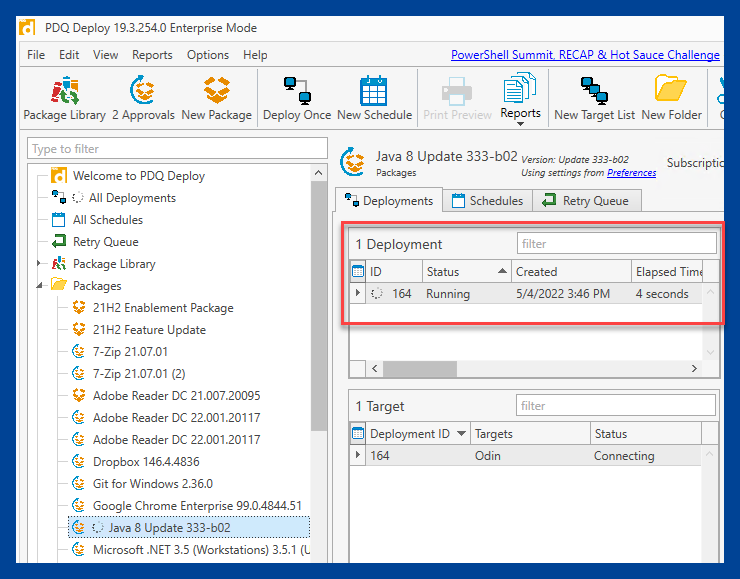Select 21H2 Feature Update package icon
This screenshot has width=740, height=579.
click(79, 329)
